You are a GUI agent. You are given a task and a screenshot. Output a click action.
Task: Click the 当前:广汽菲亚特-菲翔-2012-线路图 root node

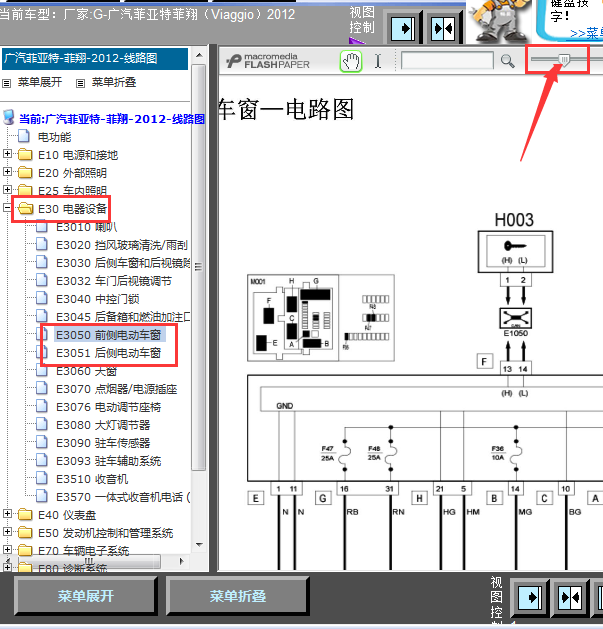point(112,119)
